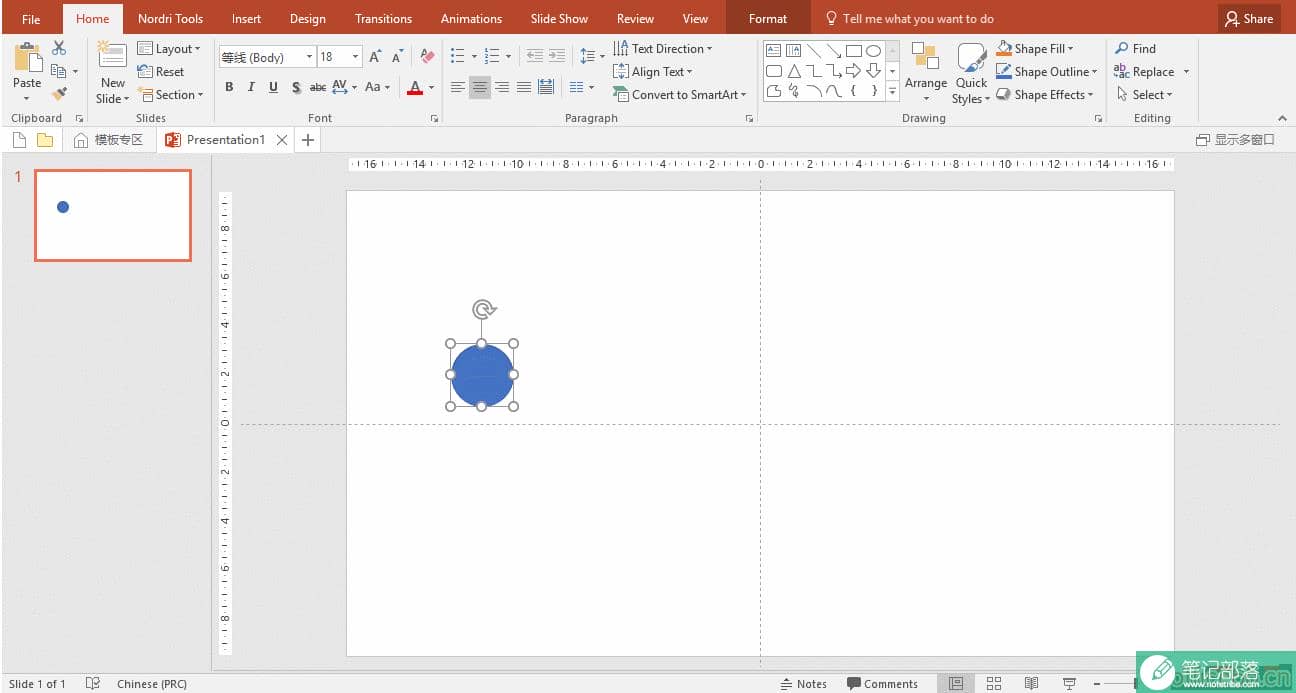Open the Shape Outline dropdown

[1047, 72]
